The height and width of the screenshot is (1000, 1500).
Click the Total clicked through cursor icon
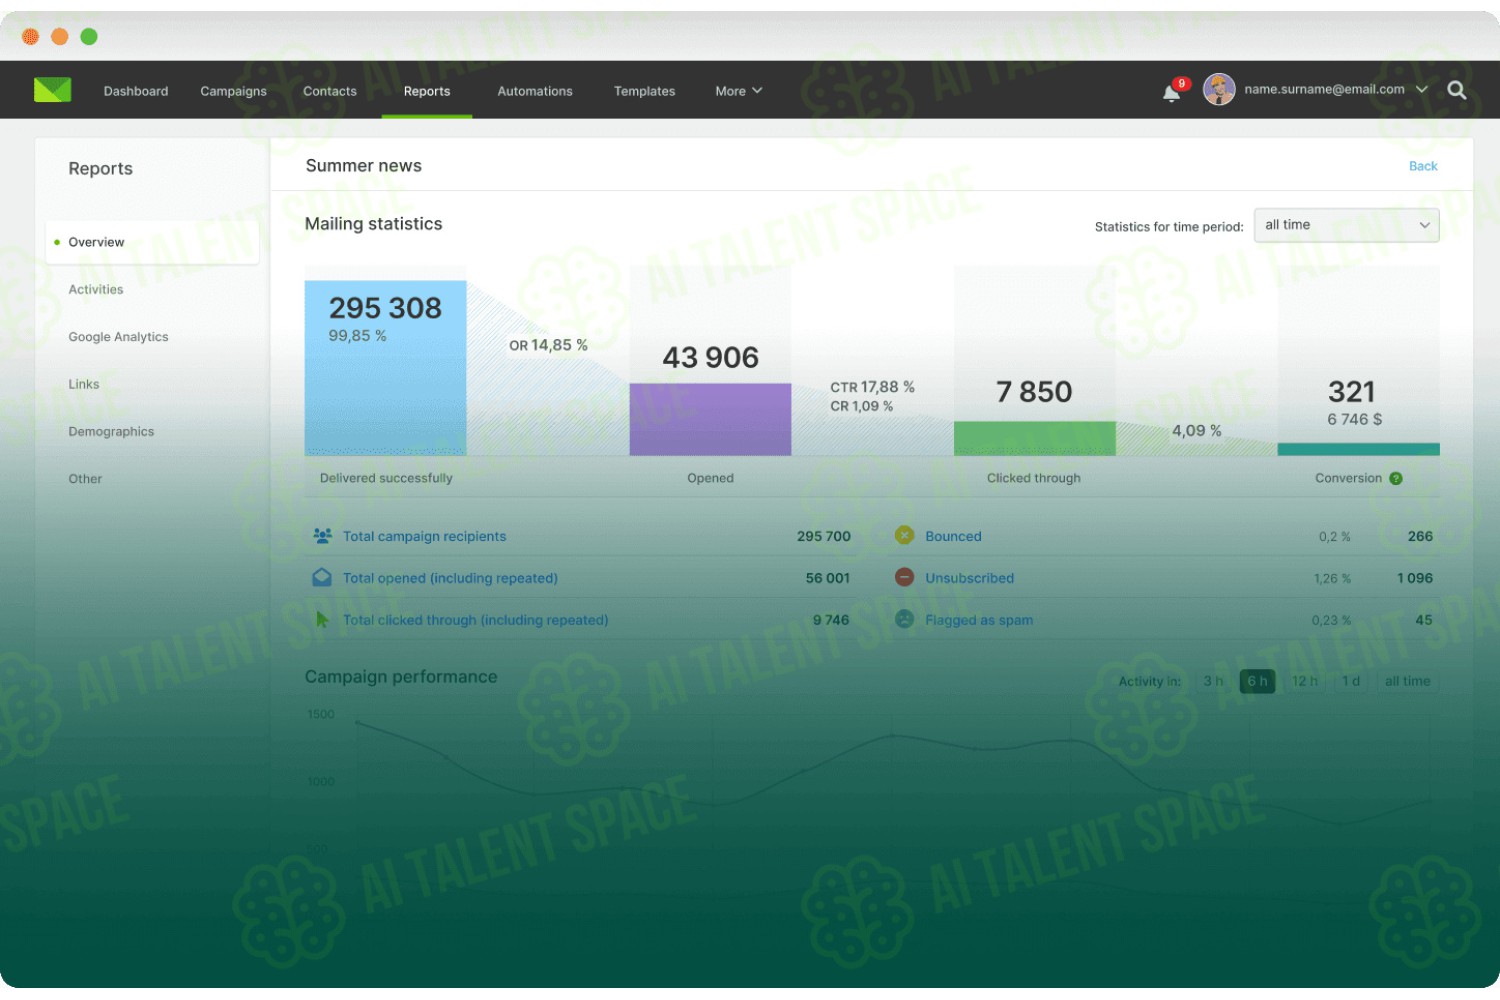[x=322, y=620]
